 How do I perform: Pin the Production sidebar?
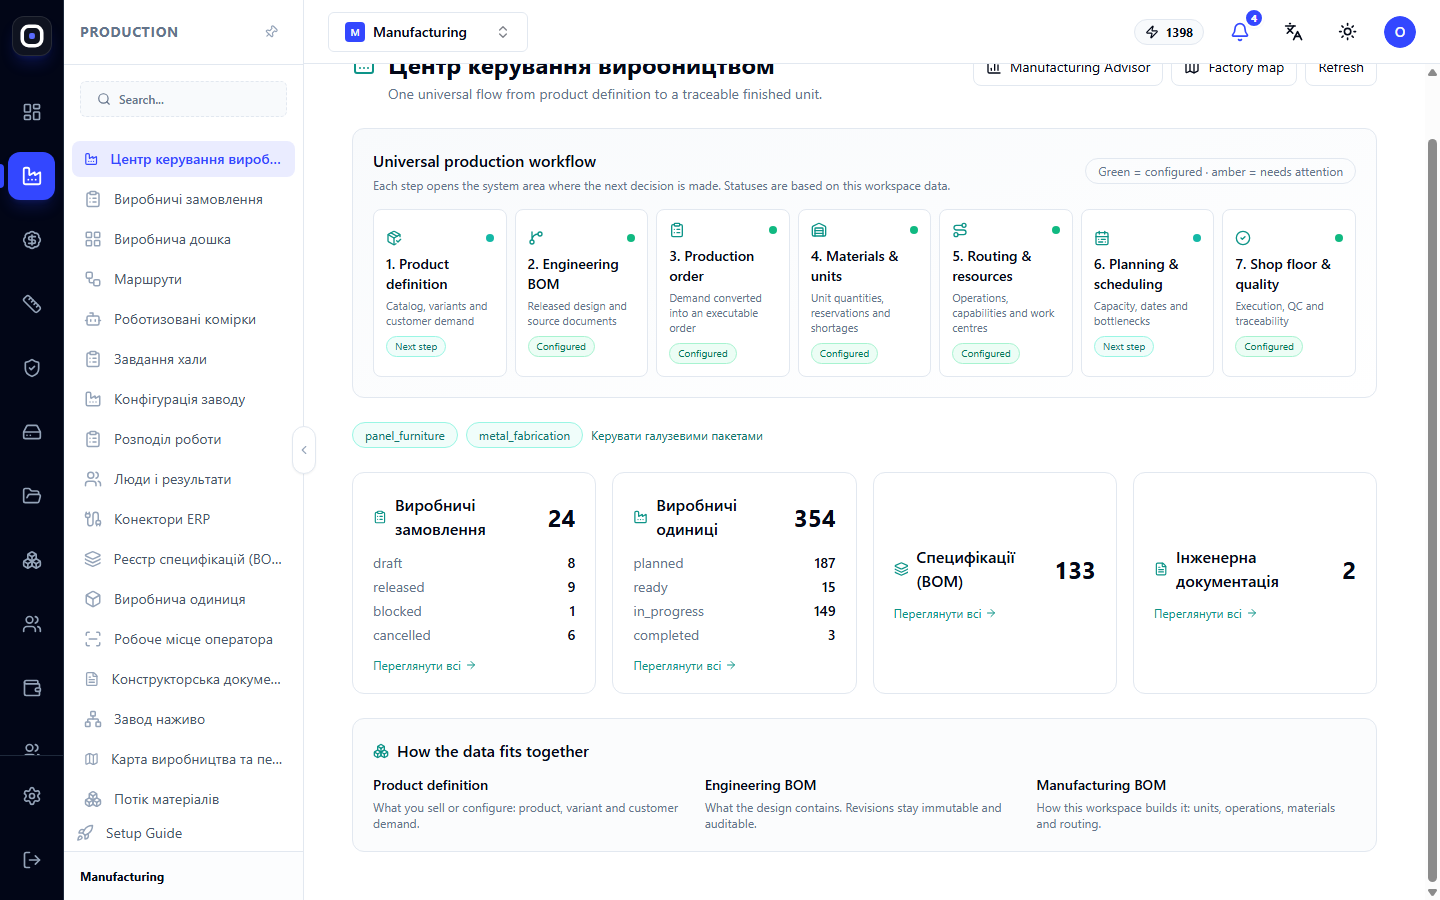pyautogui.click(x=271, y=32)
